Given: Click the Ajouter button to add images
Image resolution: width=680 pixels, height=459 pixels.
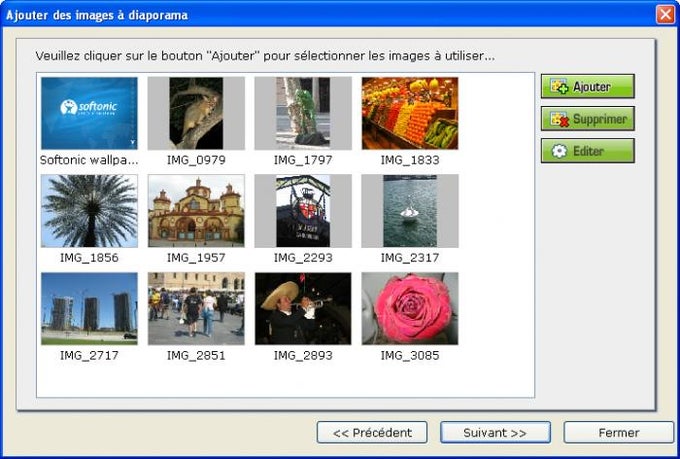Looking at the screenshot, I should tap(588, 86).
